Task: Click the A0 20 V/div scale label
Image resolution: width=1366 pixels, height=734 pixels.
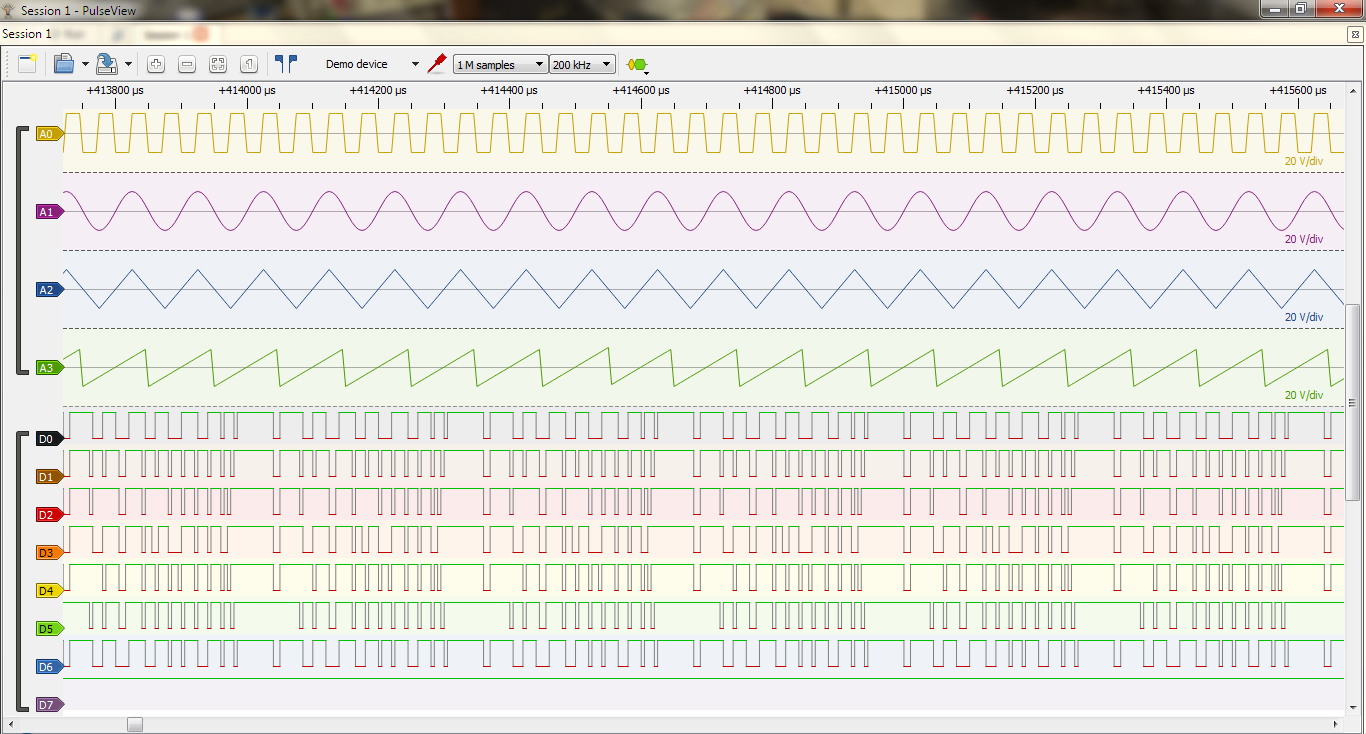Action: tap(1303, 160)
